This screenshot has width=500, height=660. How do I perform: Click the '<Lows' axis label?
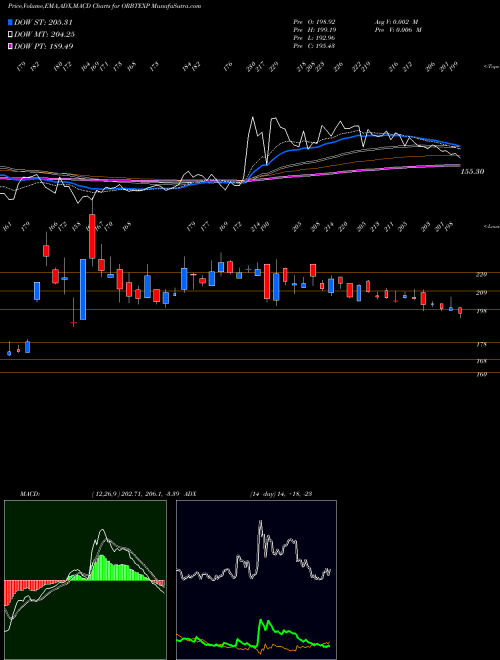click(491, 226)
